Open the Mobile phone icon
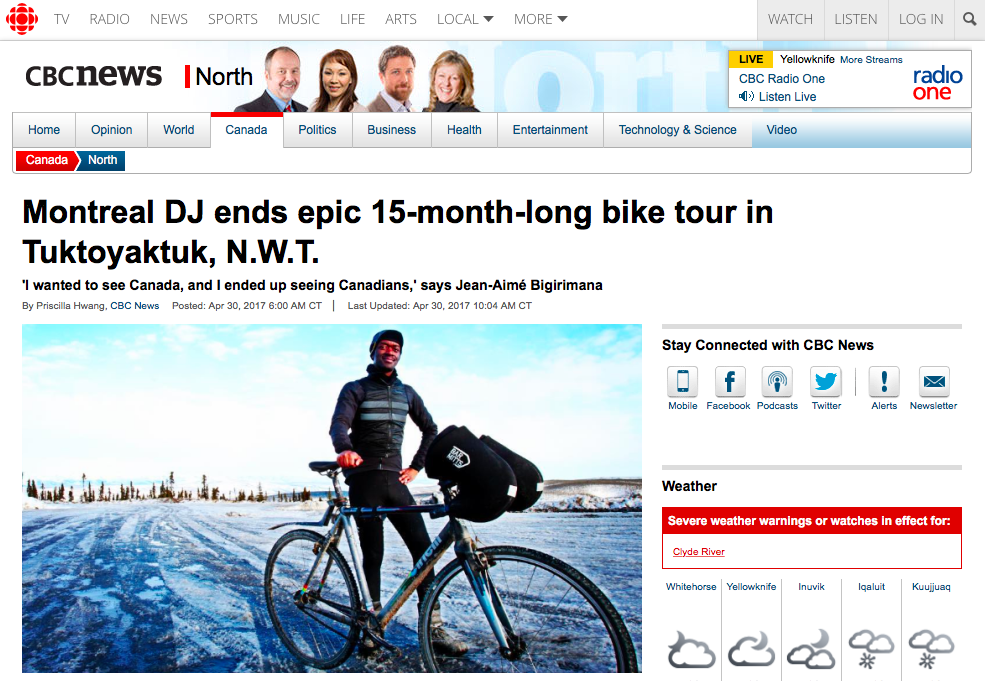 click(x=683, y=381)
